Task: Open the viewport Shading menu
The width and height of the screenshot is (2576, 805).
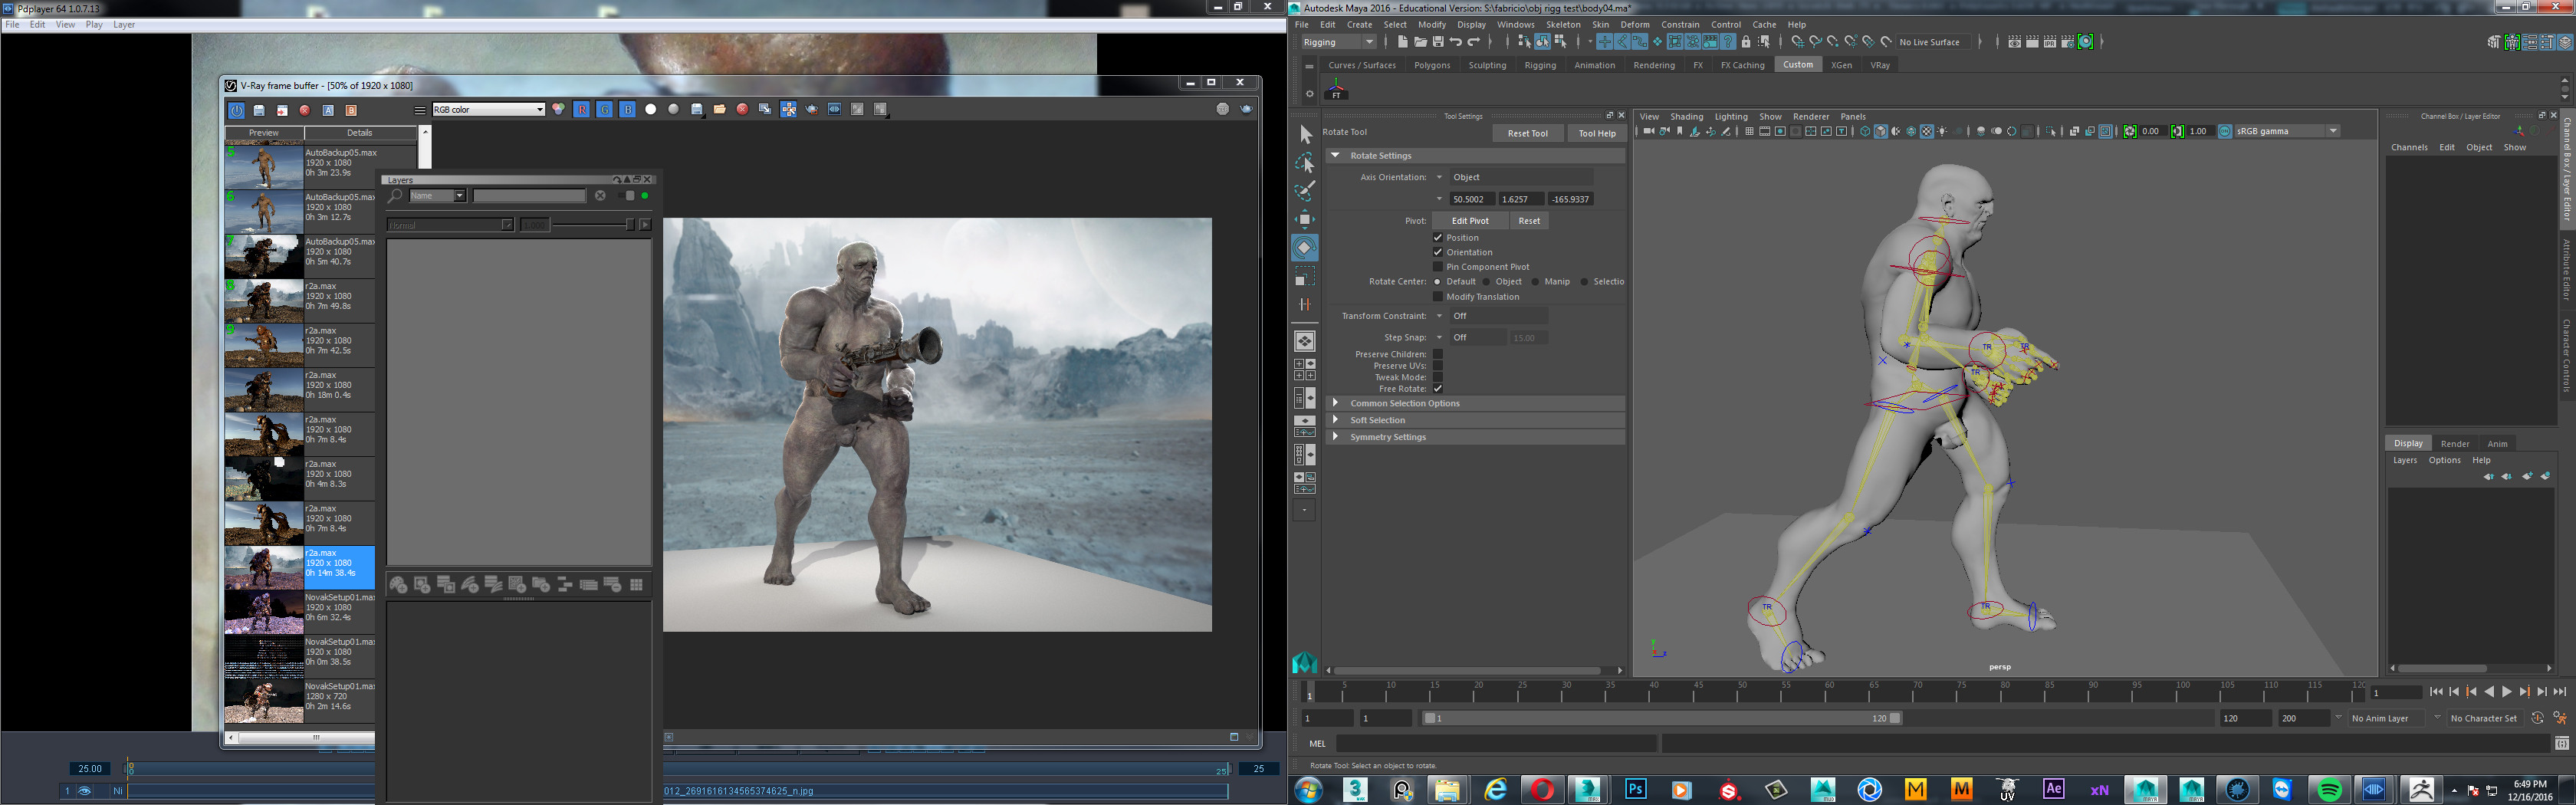Action: tap(1686, 117)
